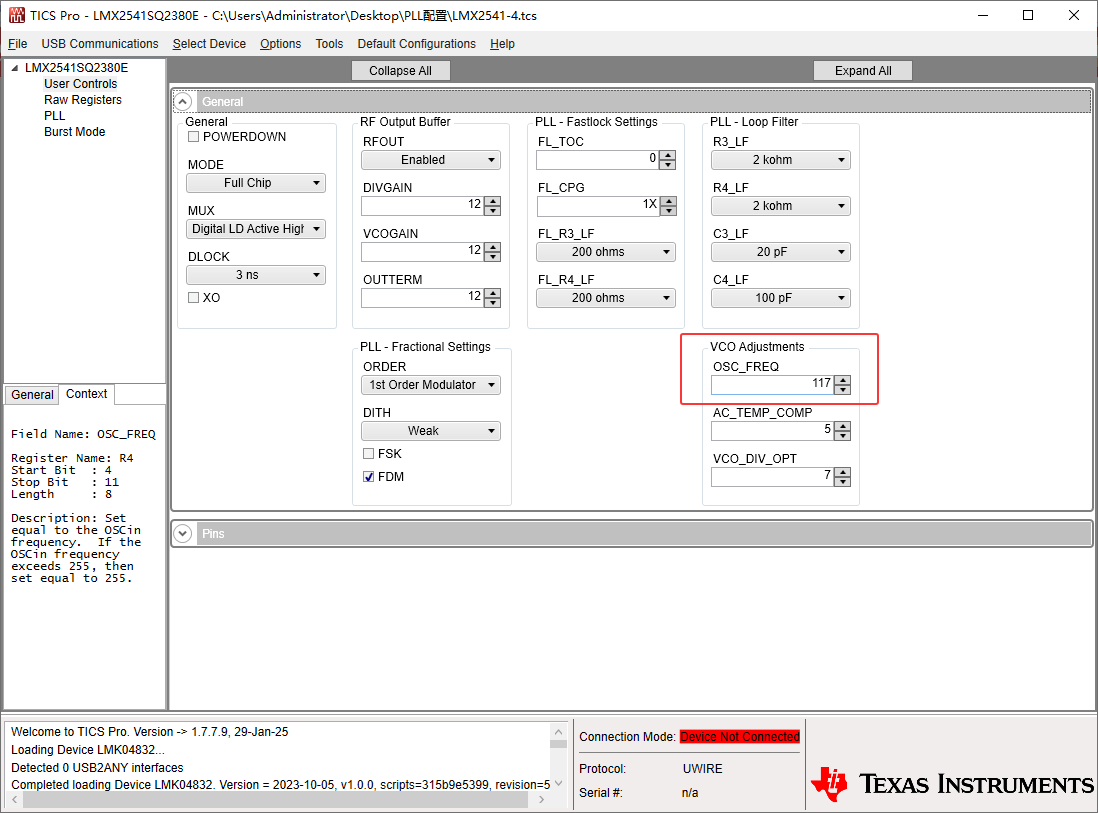The width and height of the screenshot is (1098, 813).
Task: Decrement the VCOGAIN value
Action: (x=493, y=257)
